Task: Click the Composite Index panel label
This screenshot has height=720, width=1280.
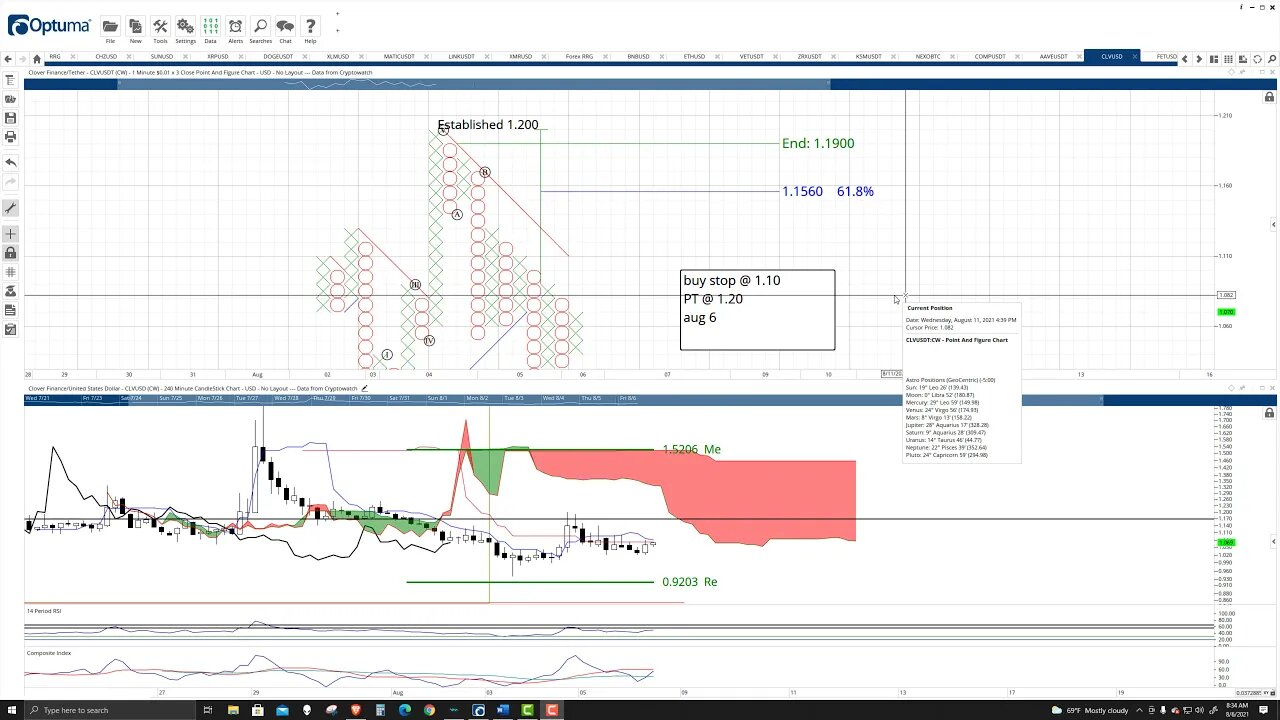Action: pyautogui.click(x=49, y=653)
